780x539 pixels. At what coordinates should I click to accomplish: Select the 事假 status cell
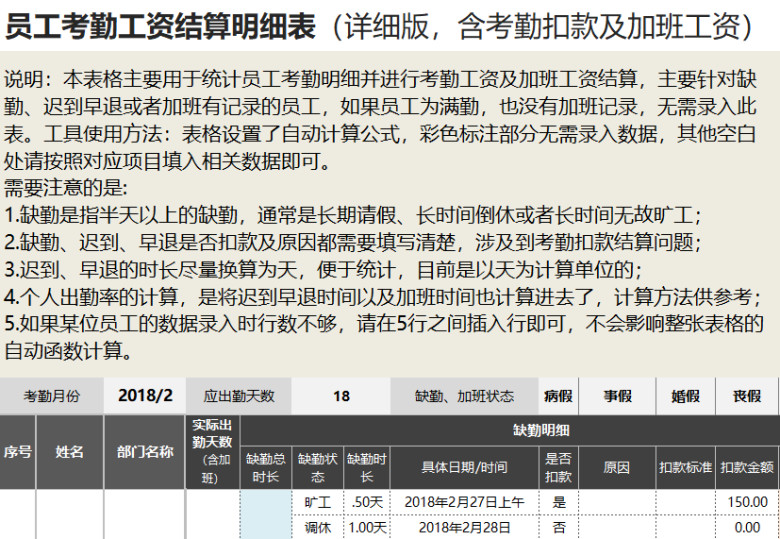[617, 396]
